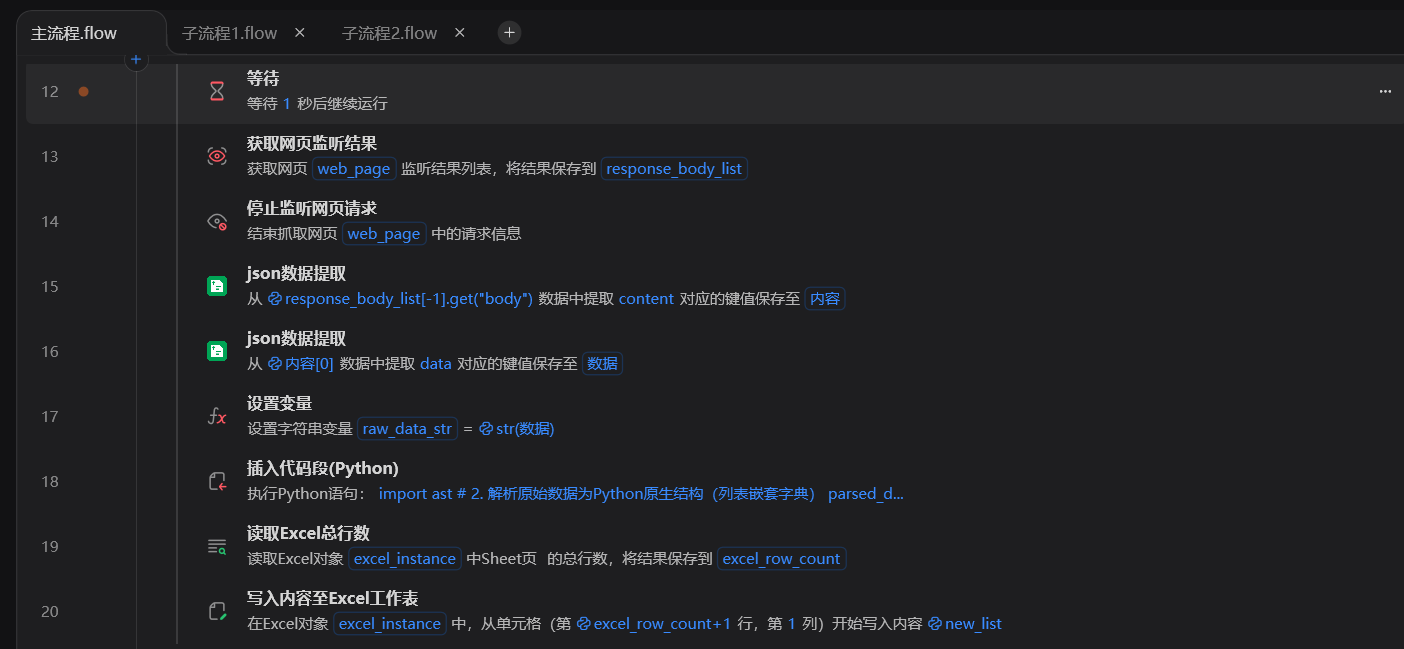Viewport: 1404px width, 649px height.
Task: Toggle the breakpoint dot on line 12
Action: click(84, 90)
